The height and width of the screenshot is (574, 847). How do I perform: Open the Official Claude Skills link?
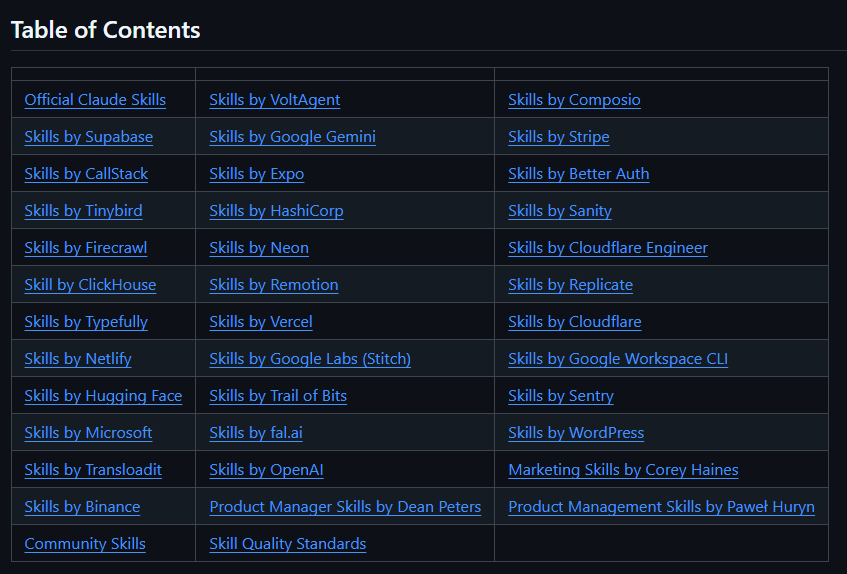[95, 100]
